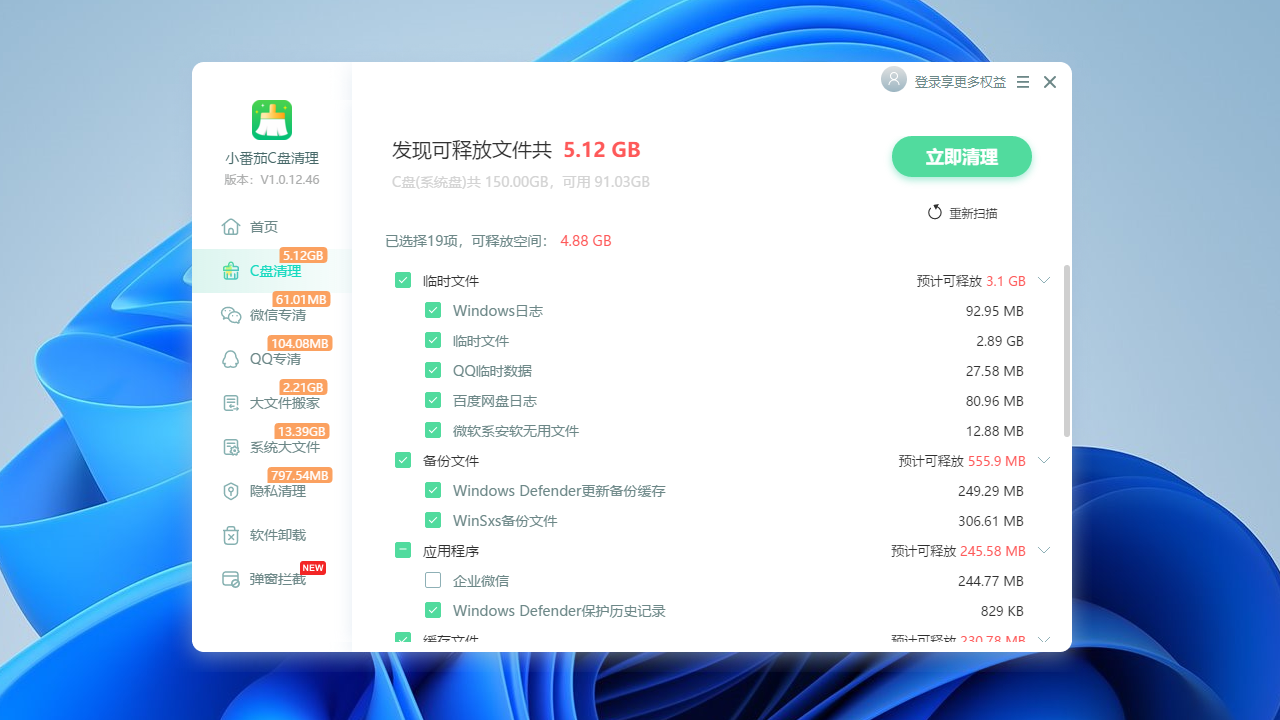Enable the 企业微信 checkbox
Screen dimensions: 1280x720
(x=433, y=580)
